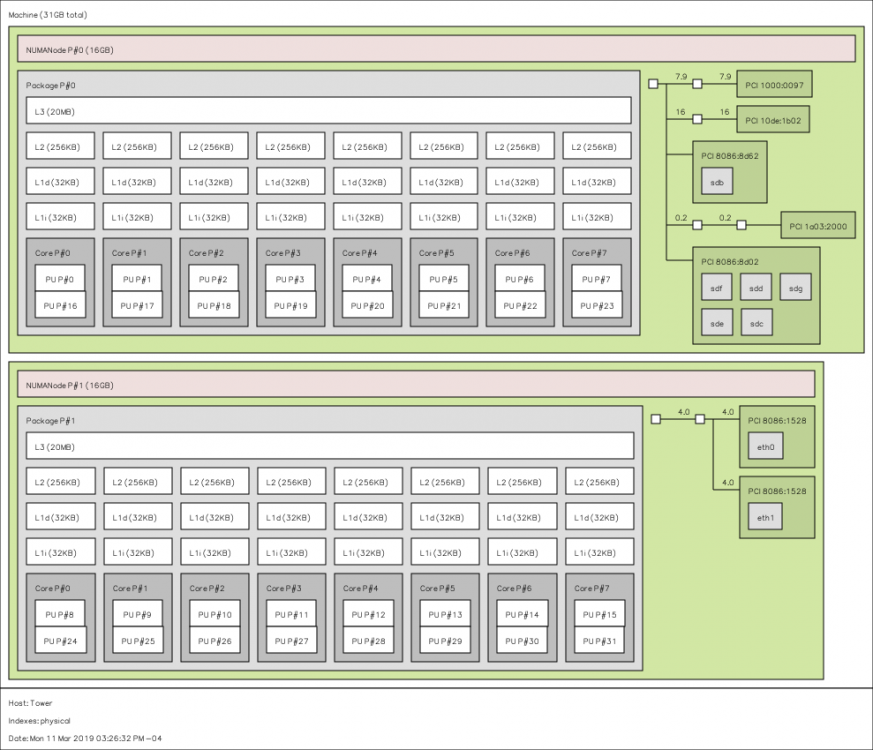
Task: Click the PU P#22 box
Action: (x=521, y=305)
